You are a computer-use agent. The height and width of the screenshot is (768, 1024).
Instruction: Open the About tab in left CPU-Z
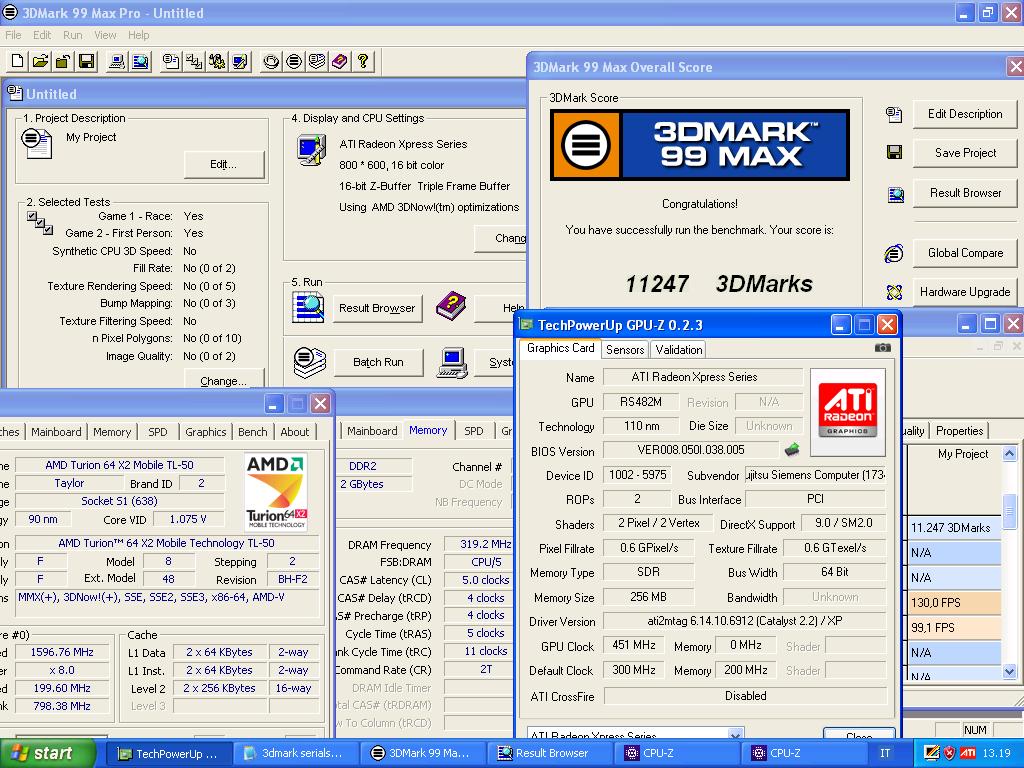pyautogui.click(x=295, y=432)
